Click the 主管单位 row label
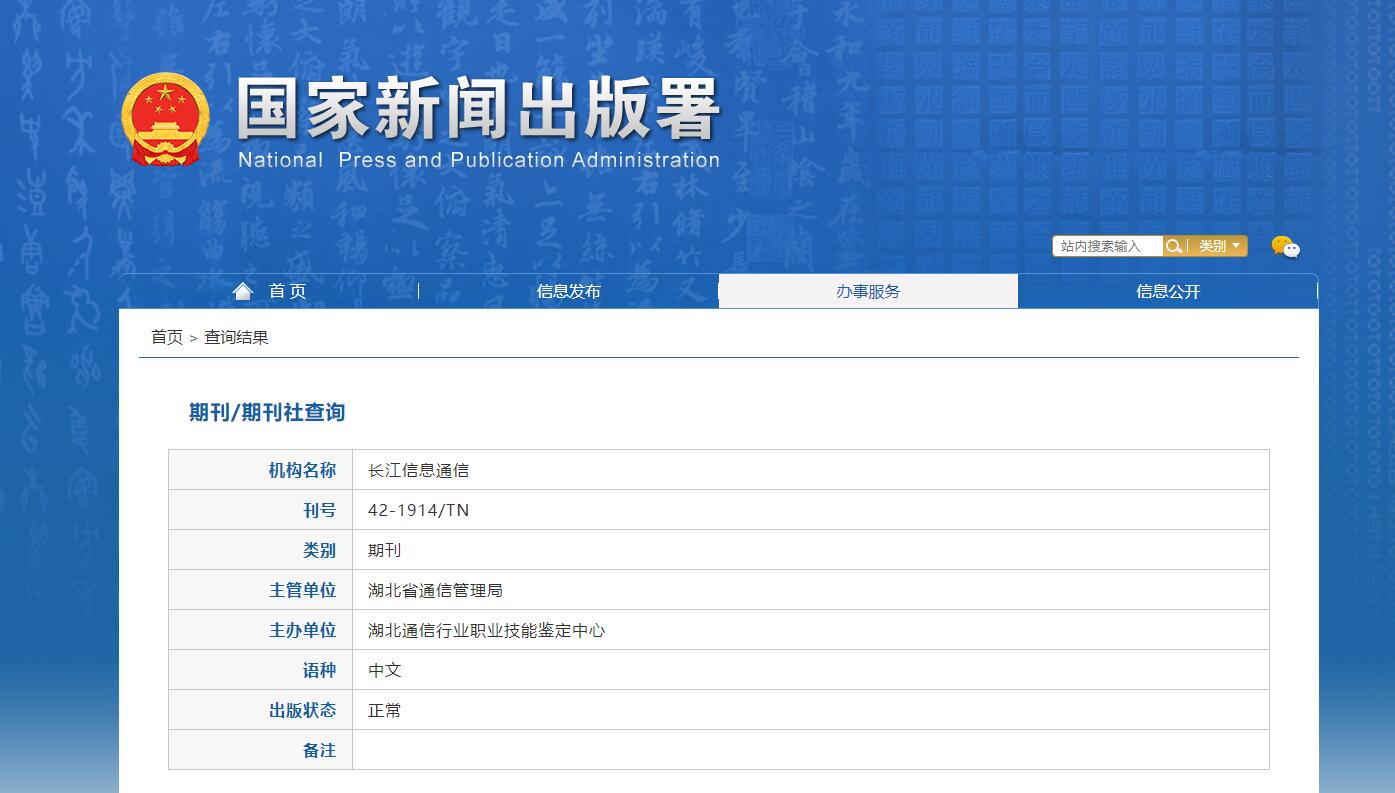 (302, 590)
